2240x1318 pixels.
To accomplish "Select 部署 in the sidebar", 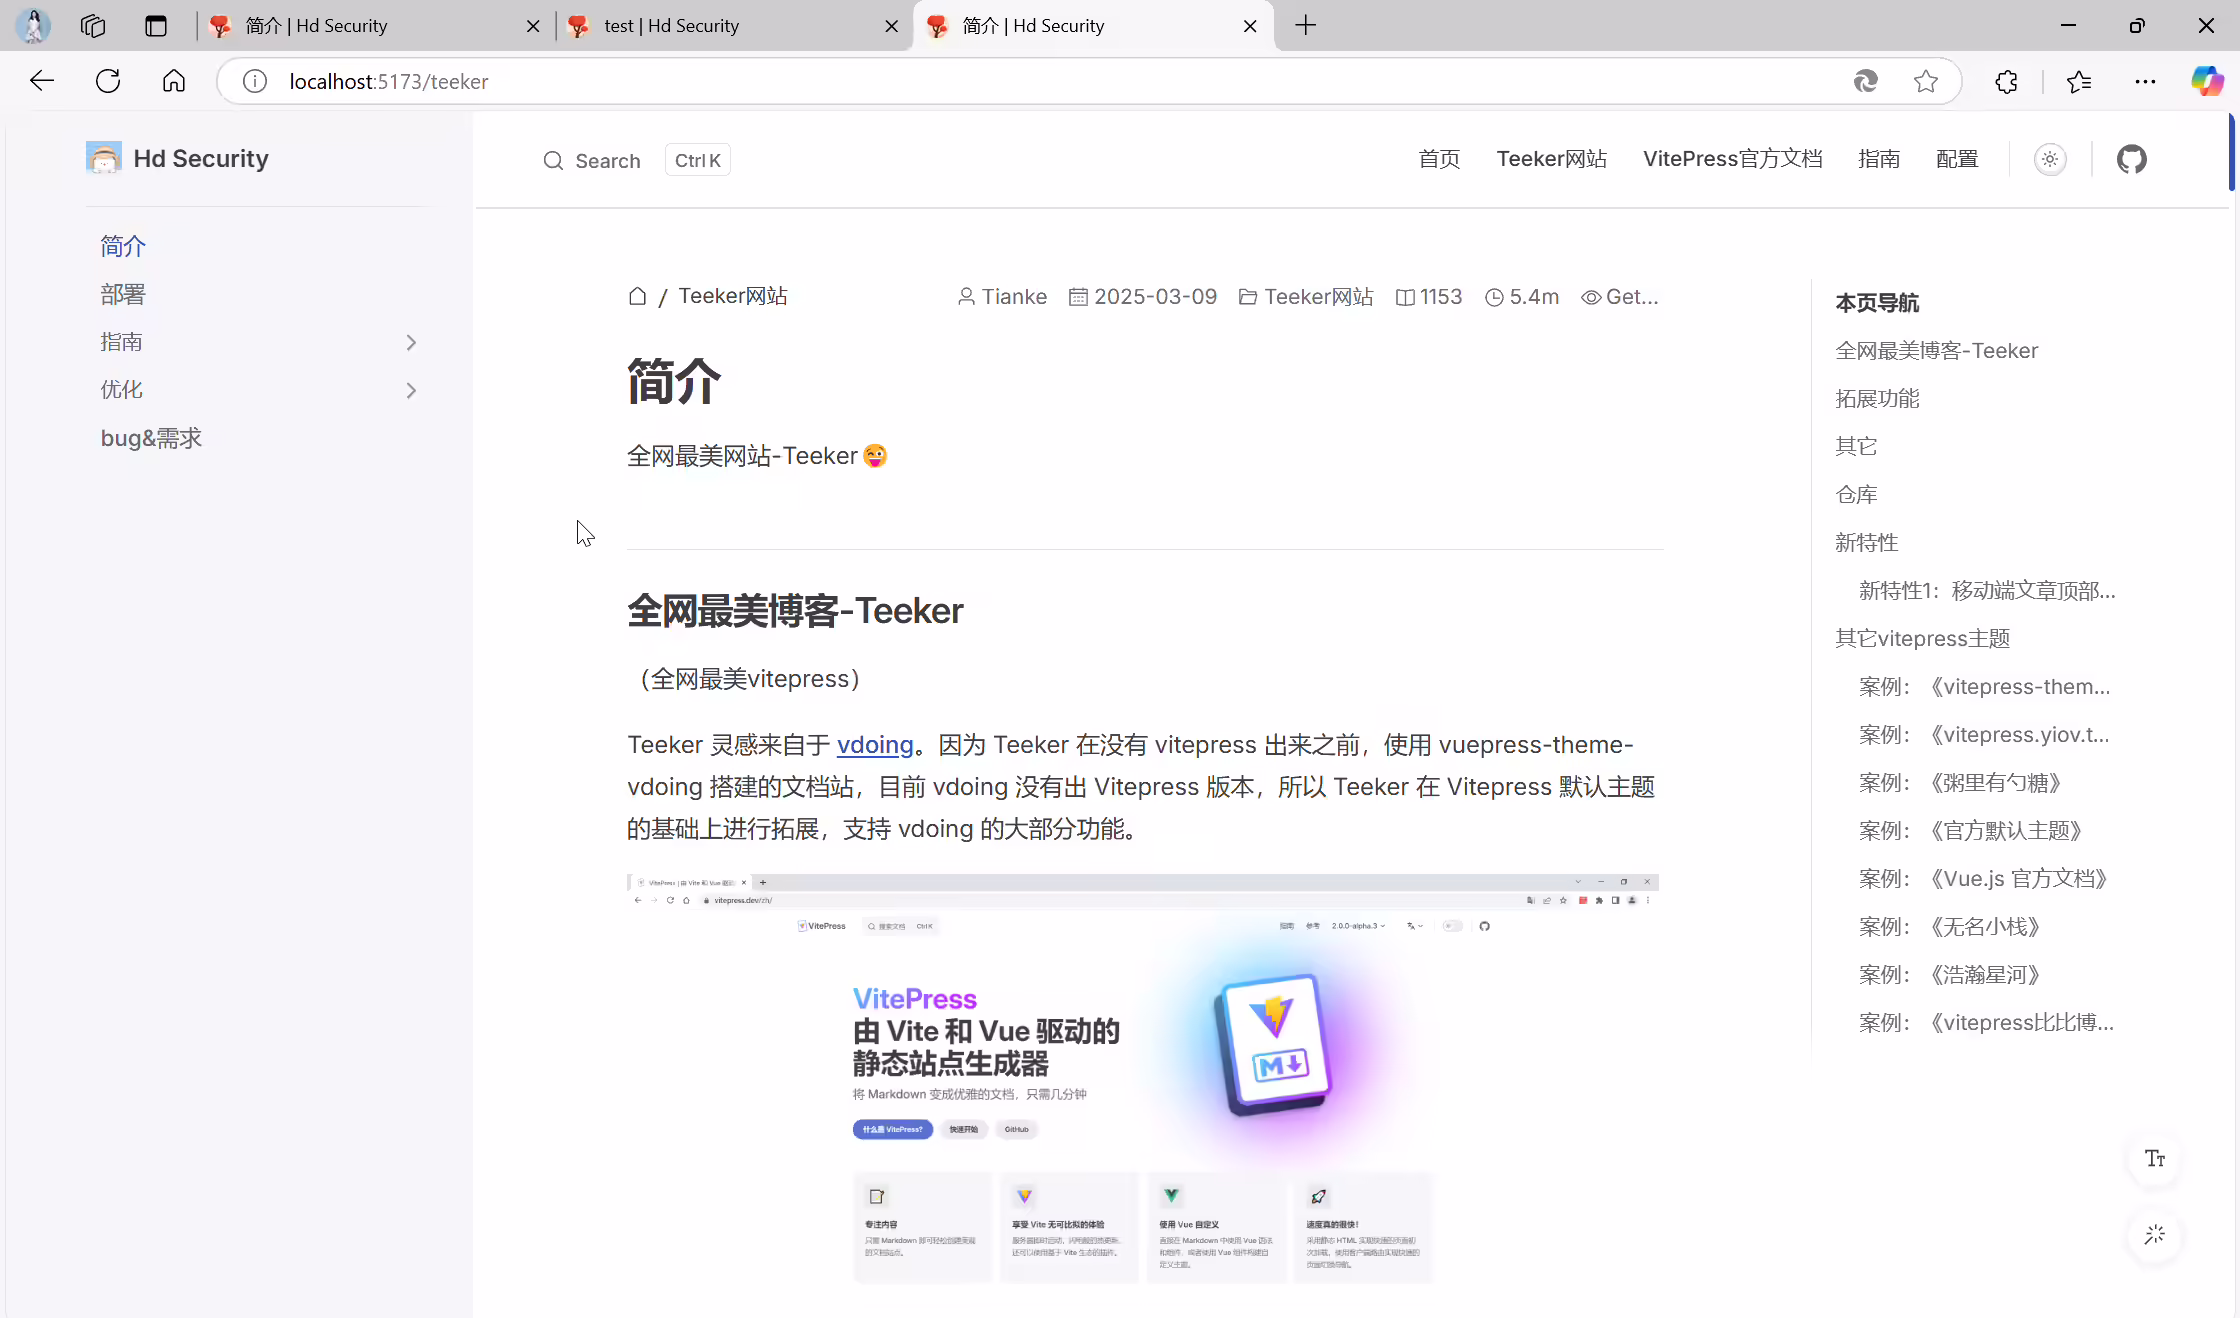I will 123,294.
